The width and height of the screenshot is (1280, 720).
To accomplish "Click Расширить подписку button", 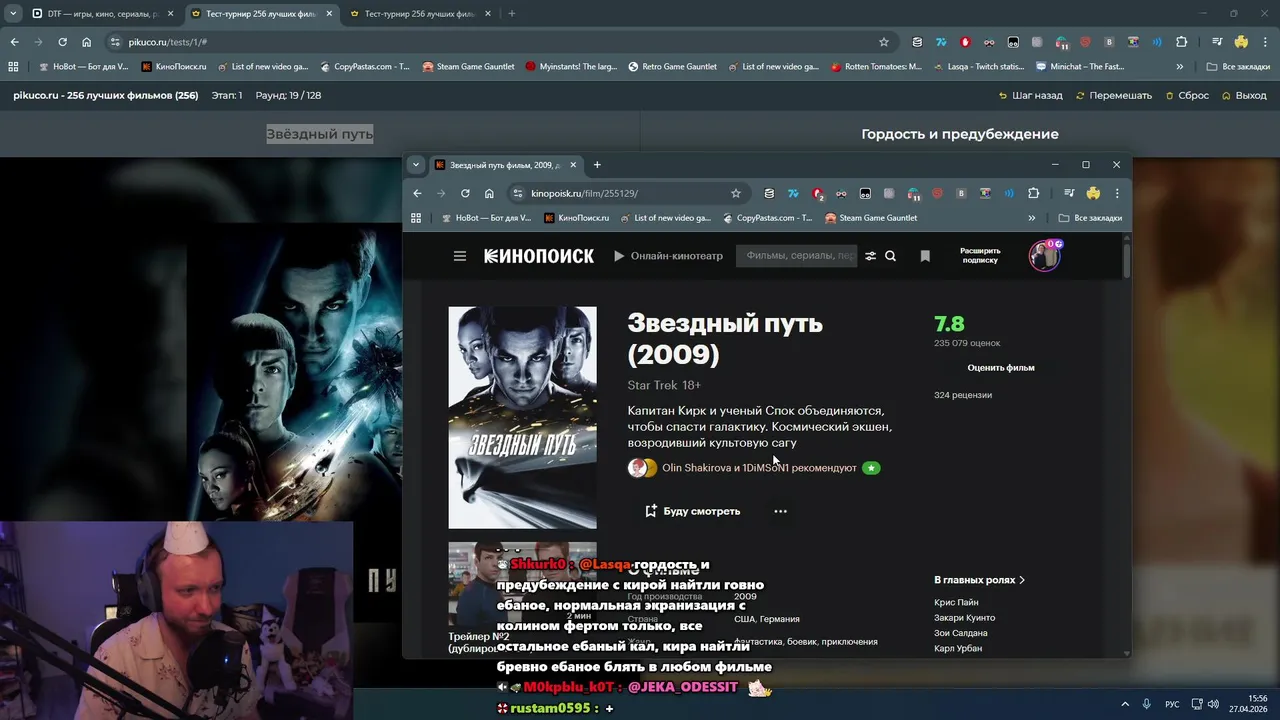I will pyautogui.click(x=980, y=256).
